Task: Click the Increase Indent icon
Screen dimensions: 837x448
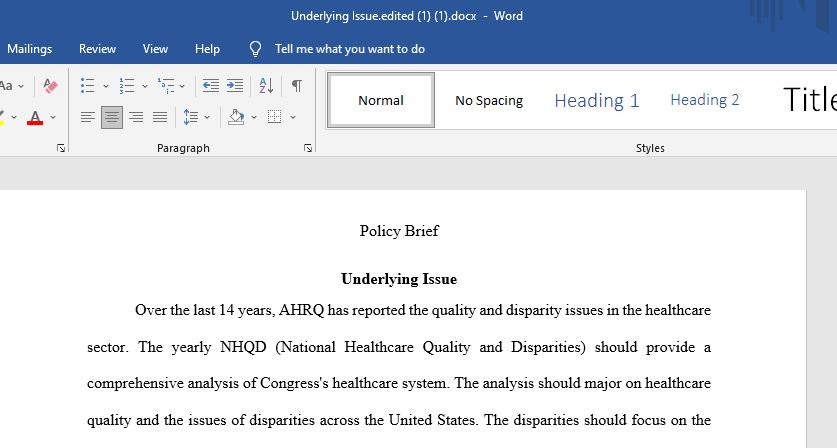Action: point(235,85)
